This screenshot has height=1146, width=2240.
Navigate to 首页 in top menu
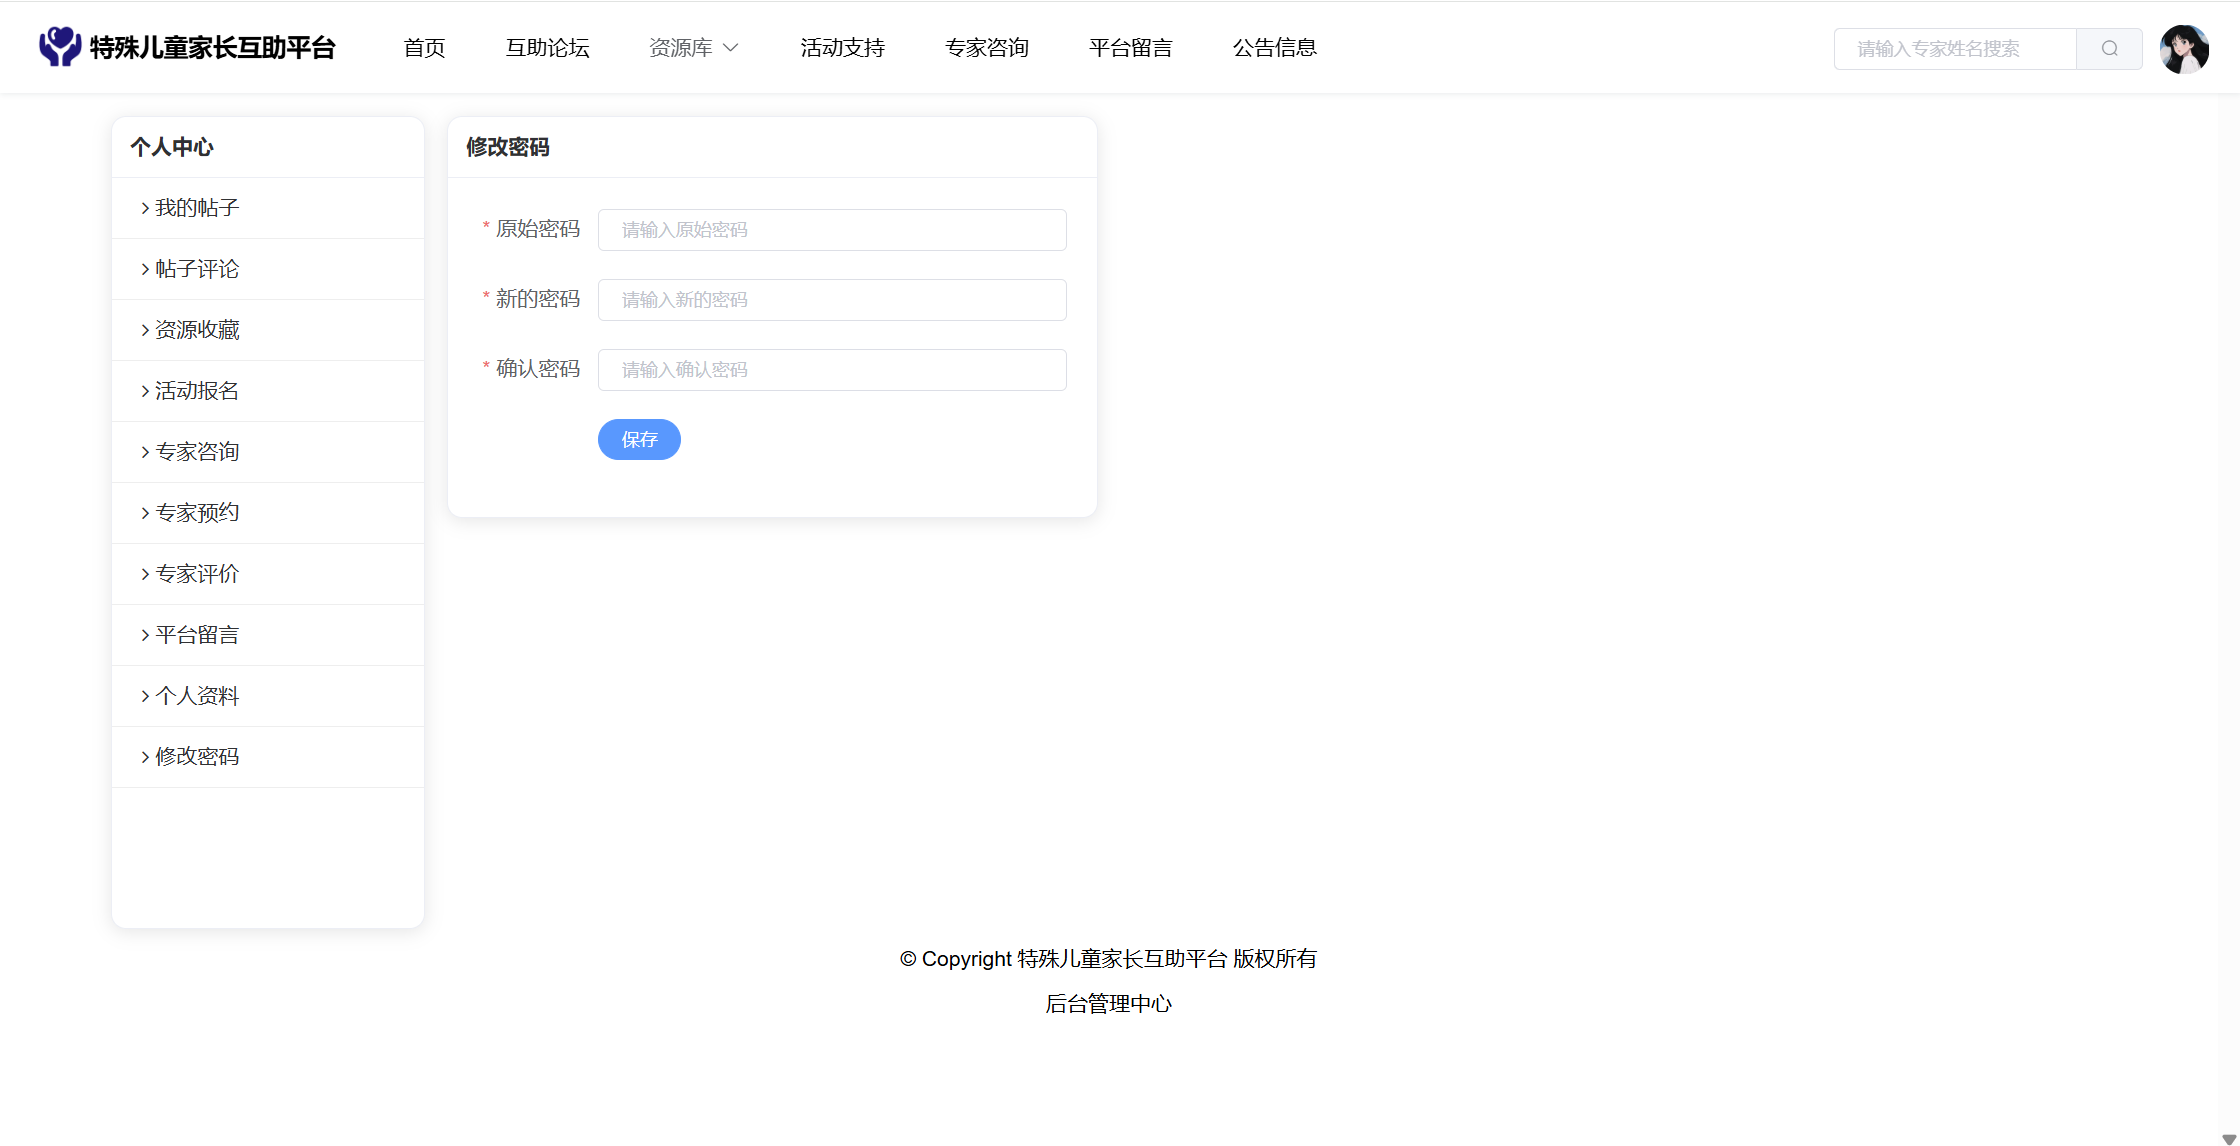pos(424,48)
